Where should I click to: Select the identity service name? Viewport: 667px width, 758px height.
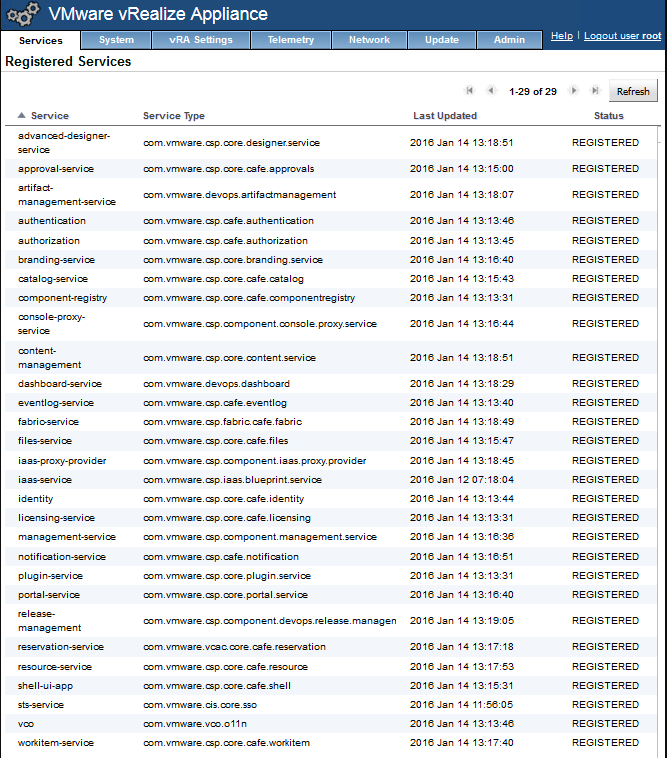pyautogui.click(x=35, y=499)
